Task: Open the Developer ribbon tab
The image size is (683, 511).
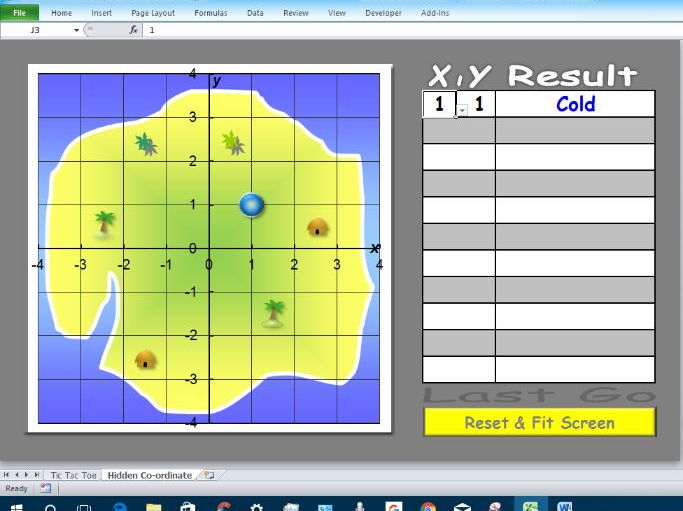Action: point(383,13)
